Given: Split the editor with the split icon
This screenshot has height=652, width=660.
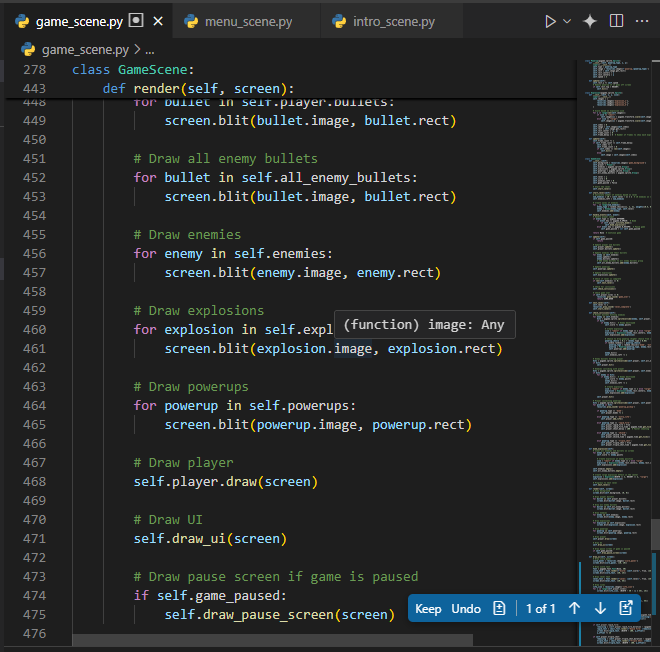Looking at the screenshot, I should 616,21.
